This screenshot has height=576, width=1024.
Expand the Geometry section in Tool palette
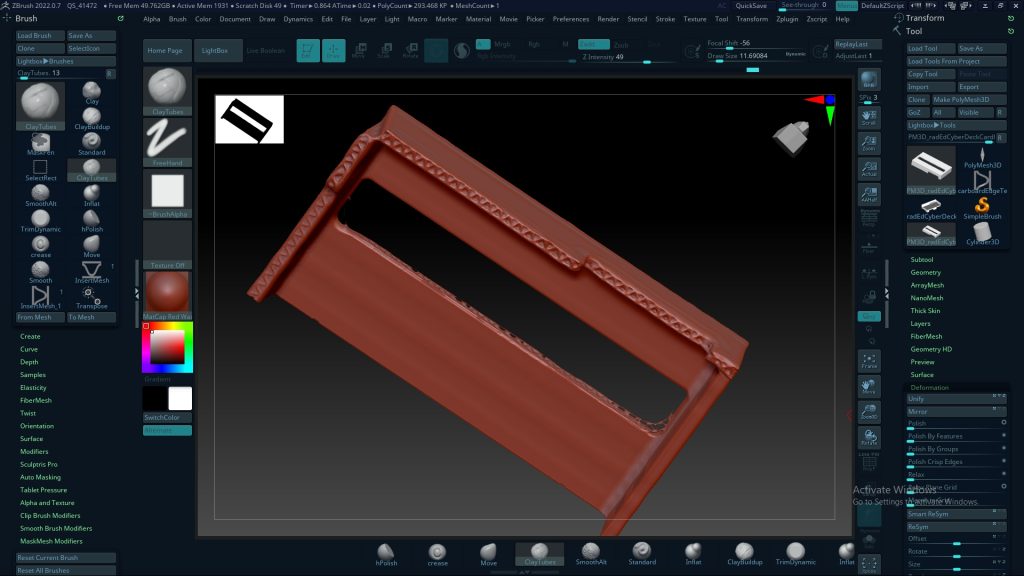925,272
